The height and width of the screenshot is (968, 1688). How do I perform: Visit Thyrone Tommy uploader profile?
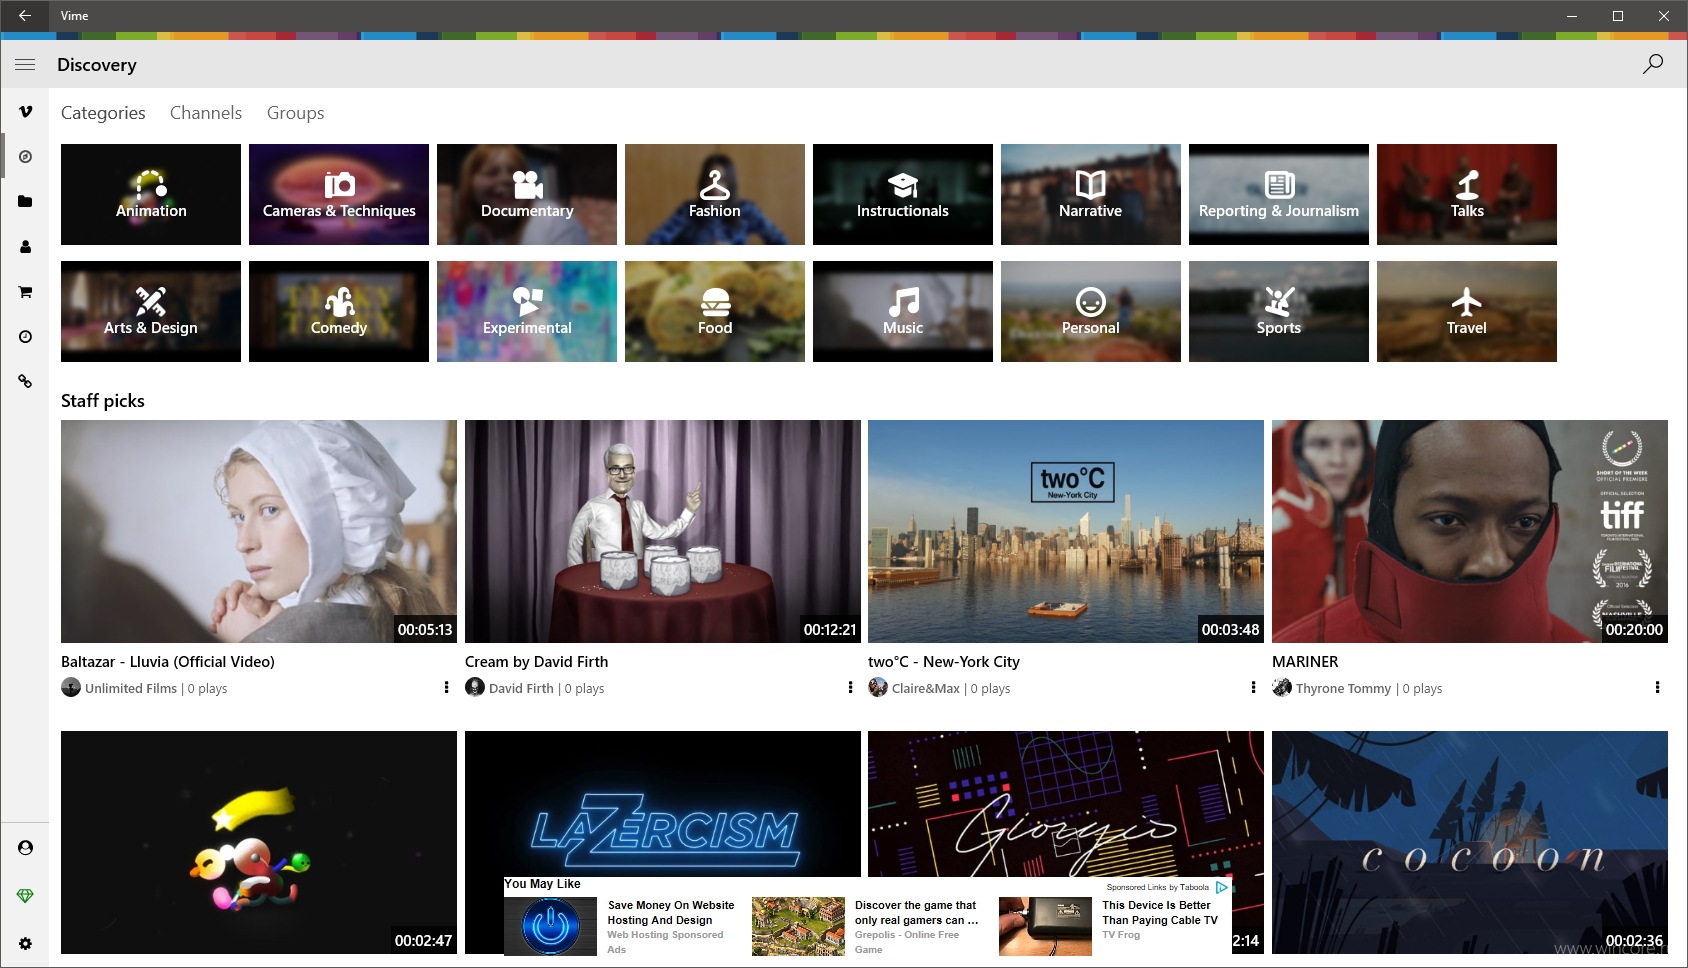[1343, 688]
